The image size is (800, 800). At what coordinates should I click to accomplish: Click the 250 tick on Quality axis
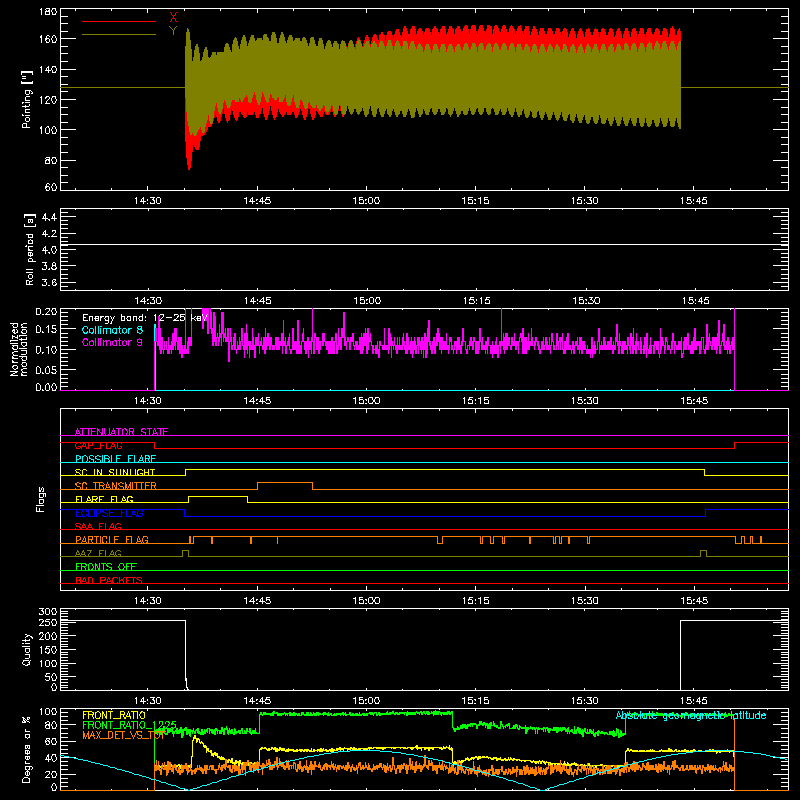click(x=48, y=622)
